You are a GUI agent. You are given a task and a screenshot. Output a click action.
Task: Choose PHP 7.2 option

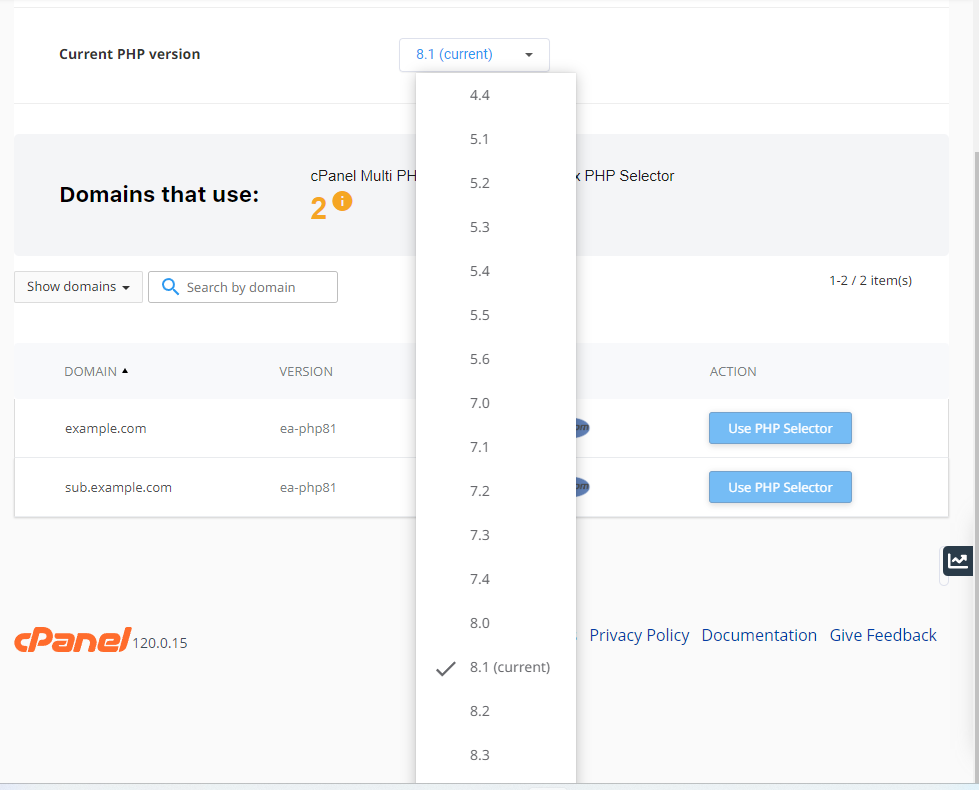click(496, 491)
